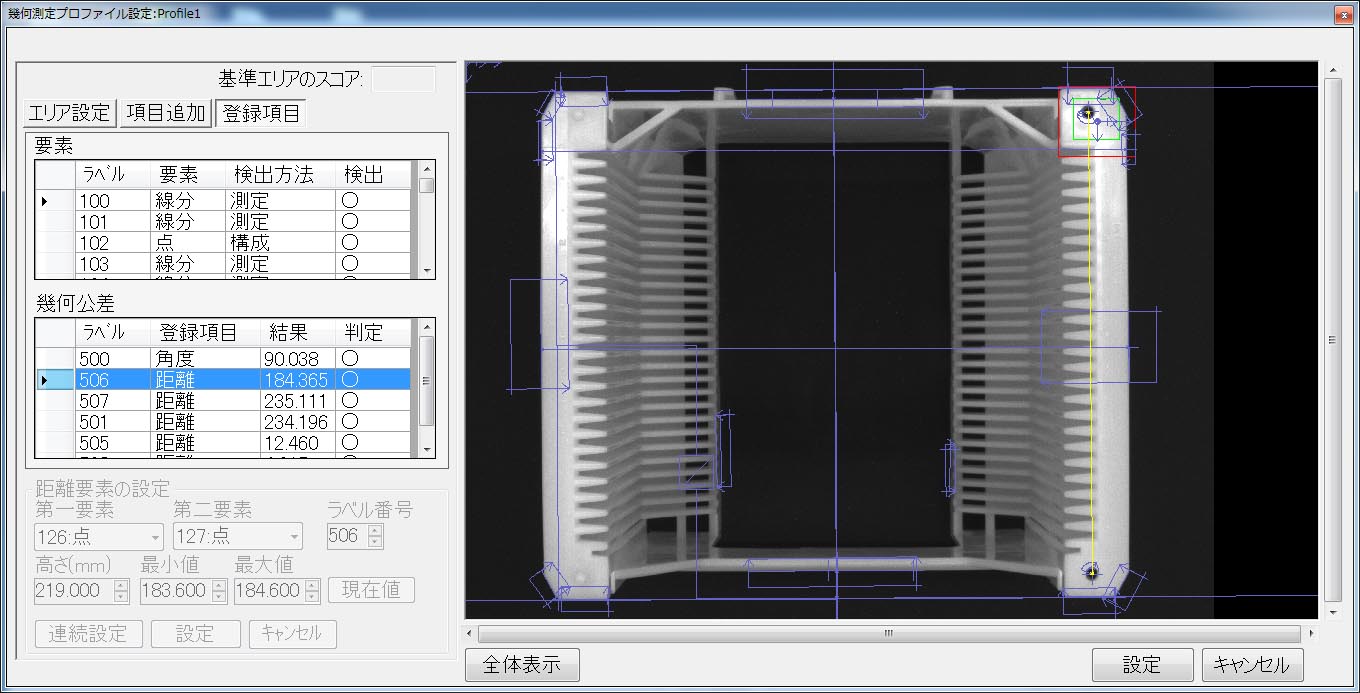Click the 基準エリアのスコア value box
The image size is (1360, 693).
tap(404, 79)
